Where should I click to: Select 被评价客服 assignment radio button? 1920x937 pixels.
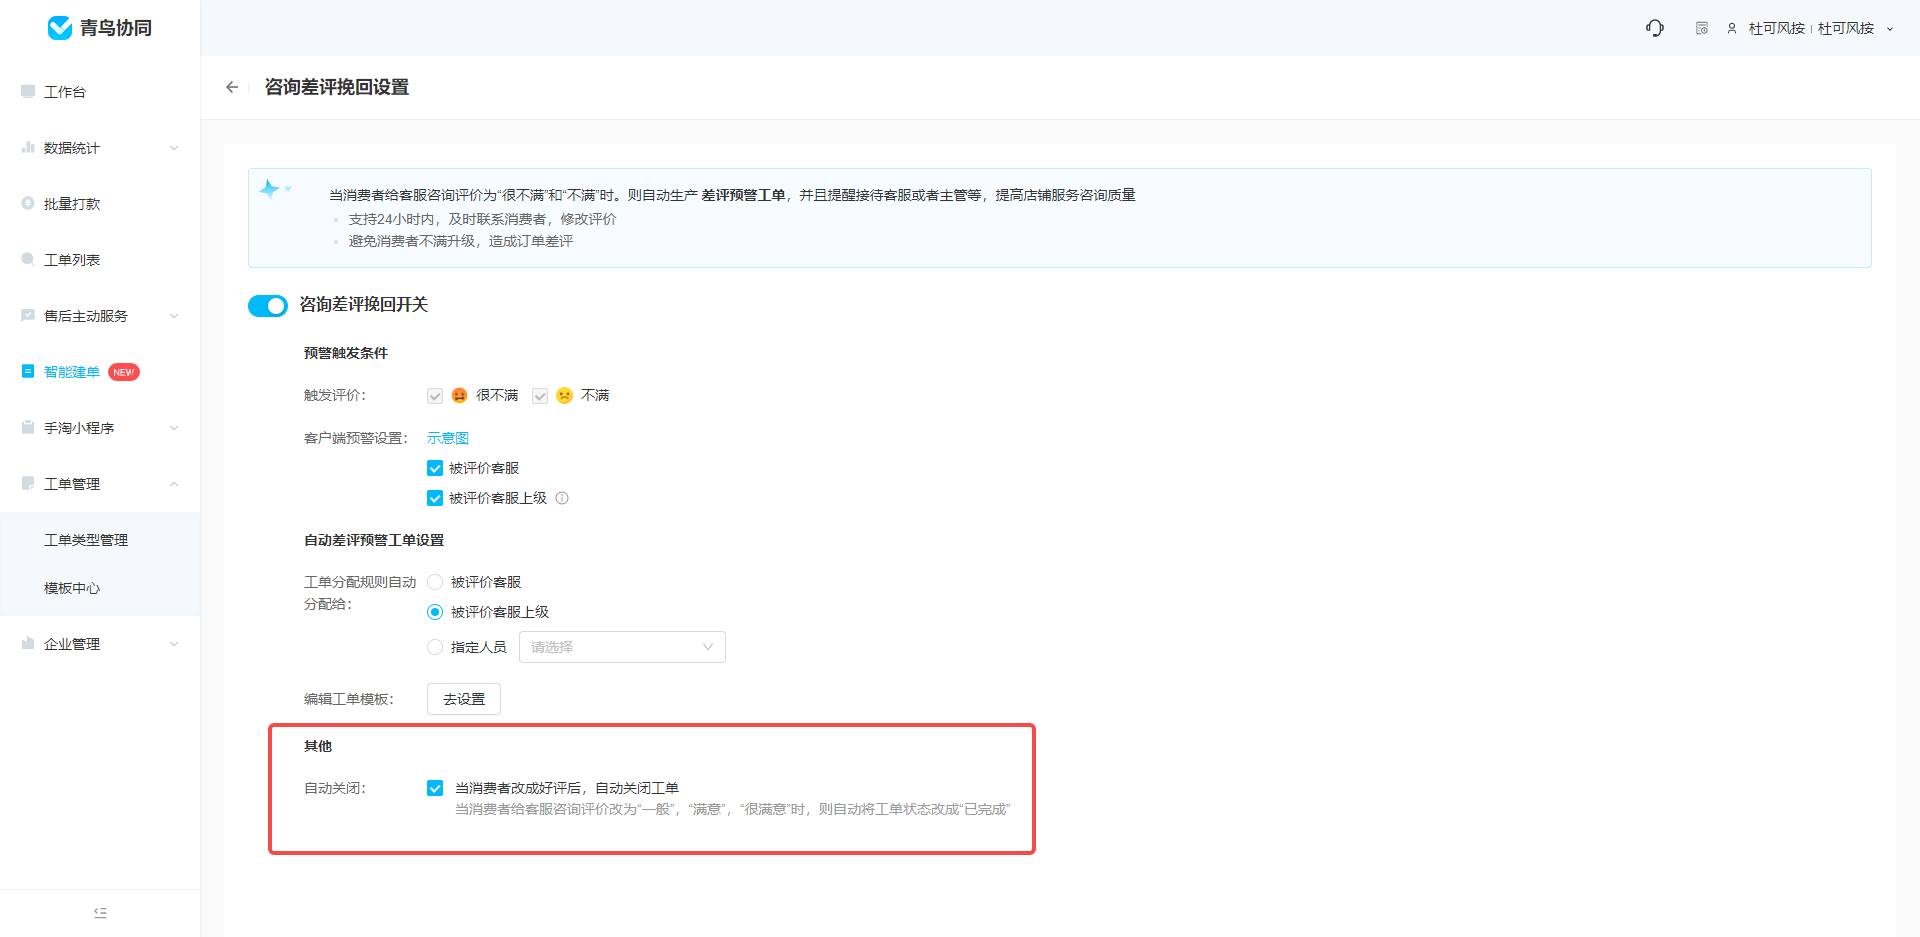click(435, 582)
